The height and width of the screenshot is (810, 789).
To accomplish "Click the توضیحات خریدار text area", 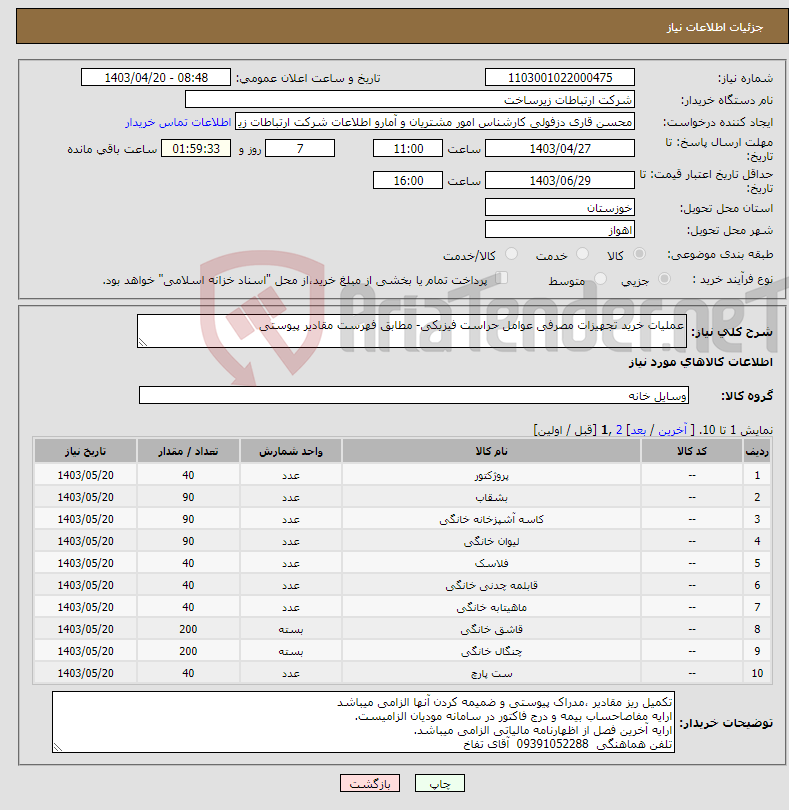I will coord(363,722).
